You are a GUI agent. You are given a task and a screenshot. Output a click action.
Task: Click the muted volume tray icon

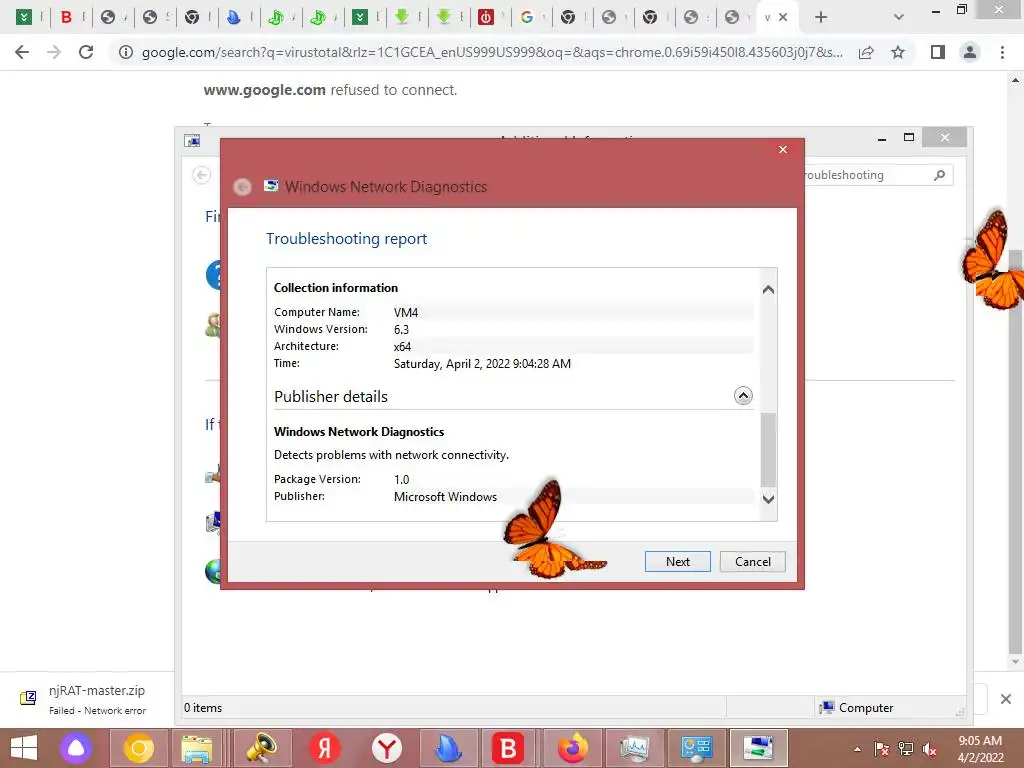click(x=929, y=749)
